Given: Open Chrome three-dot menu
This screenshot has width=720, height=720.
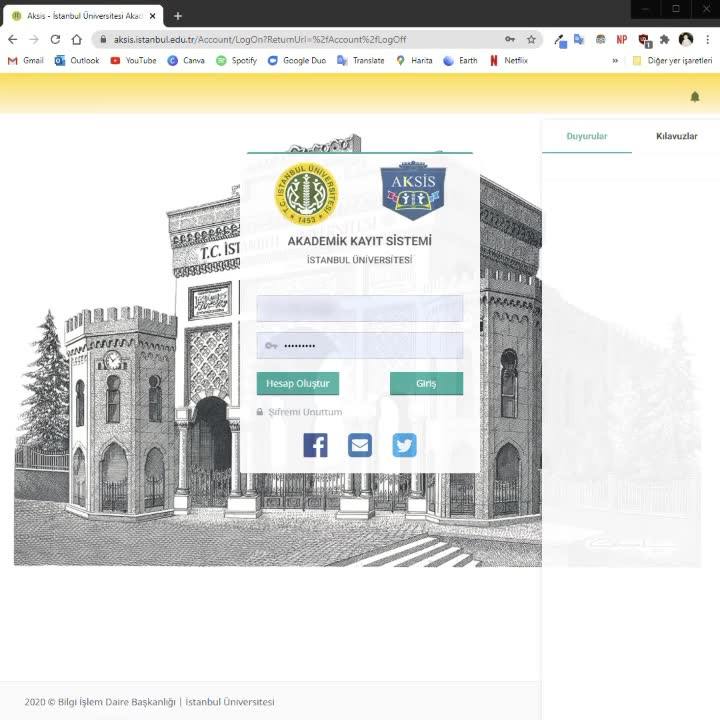Looking at the screenshot, I should click(x=708, y=39).
